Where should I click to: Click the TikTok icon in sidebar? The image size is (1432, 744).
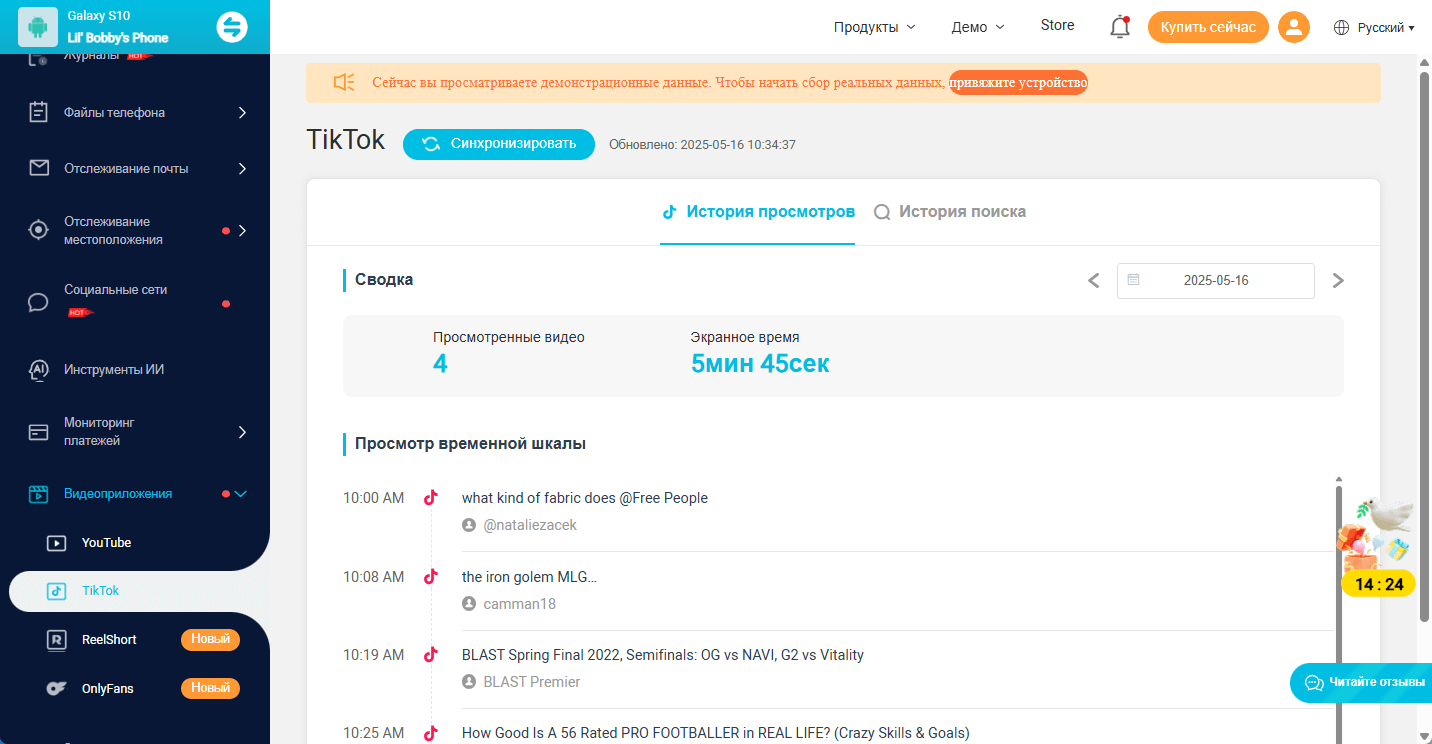pos(57,591)
